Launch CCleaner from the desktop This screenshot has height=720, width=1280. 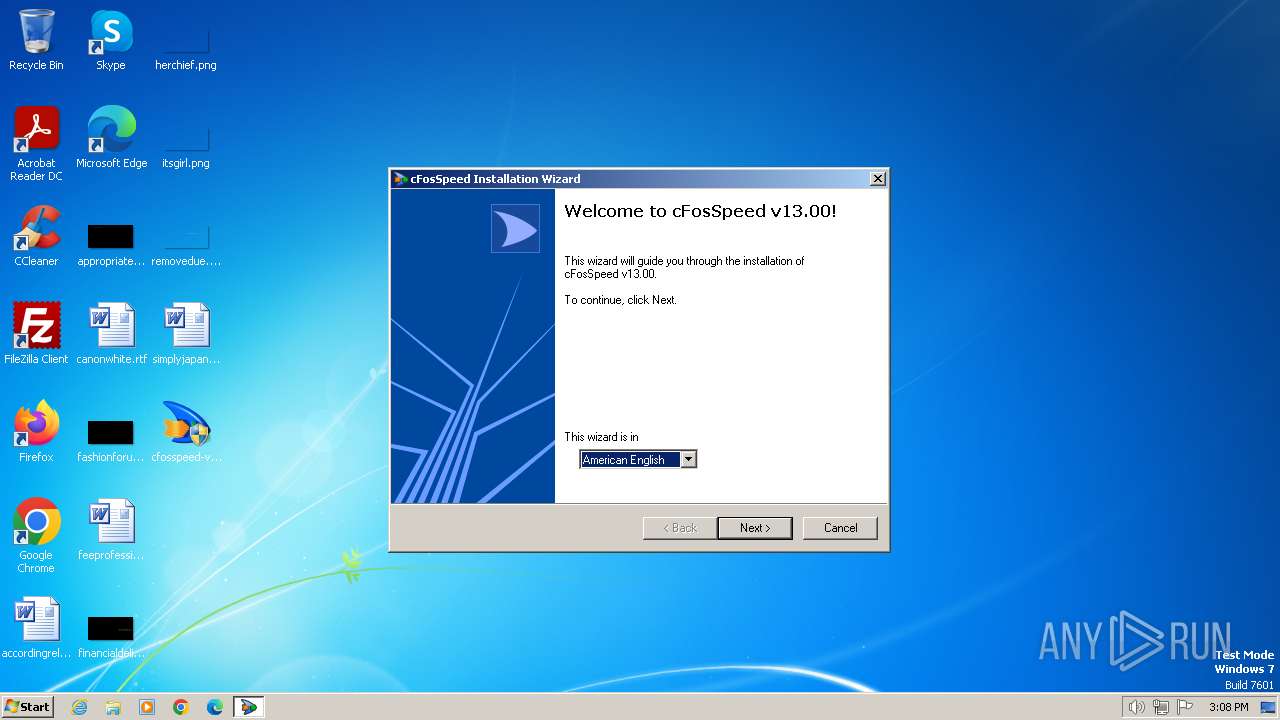click(36, 236)
